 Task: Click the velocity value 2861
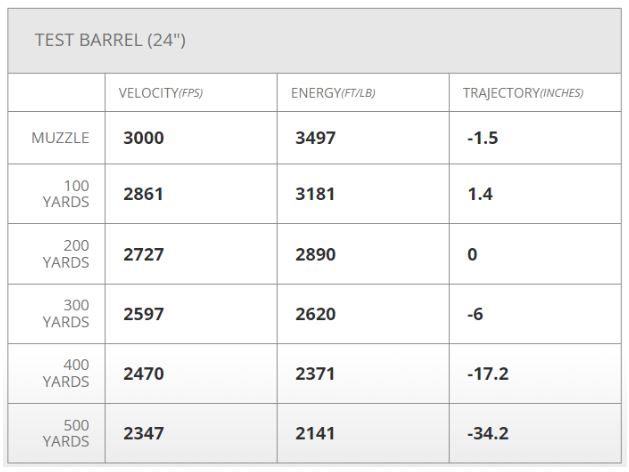coord(143,194)
